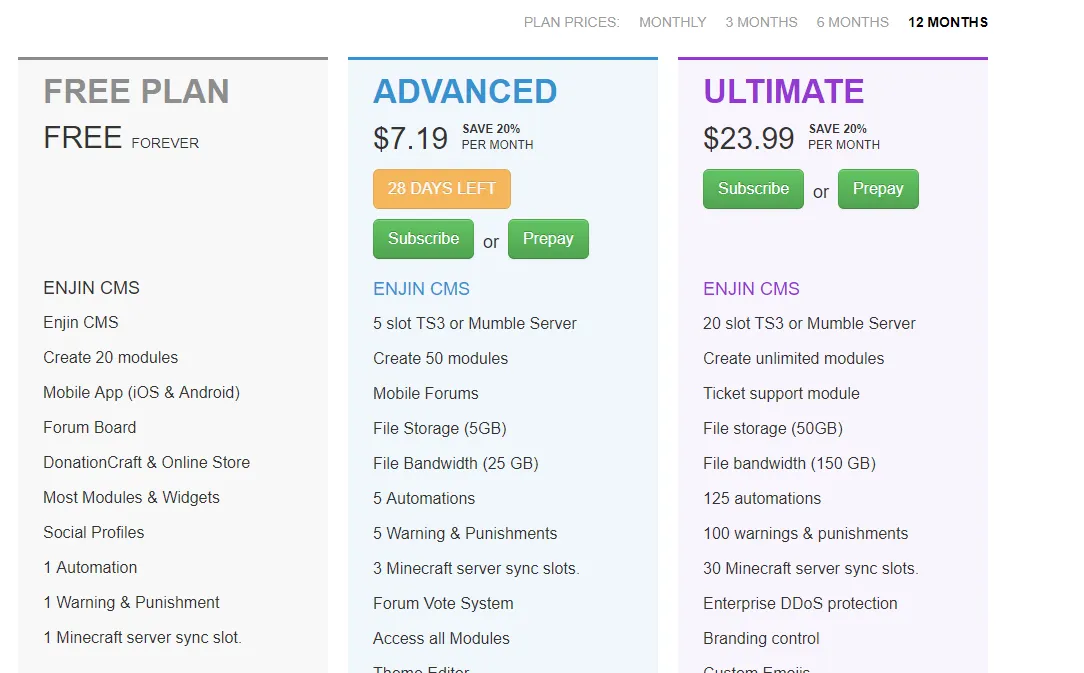Open the purple Enjin CMS link under Ultimate
The image size is (1084, 673).
(751, 289)
